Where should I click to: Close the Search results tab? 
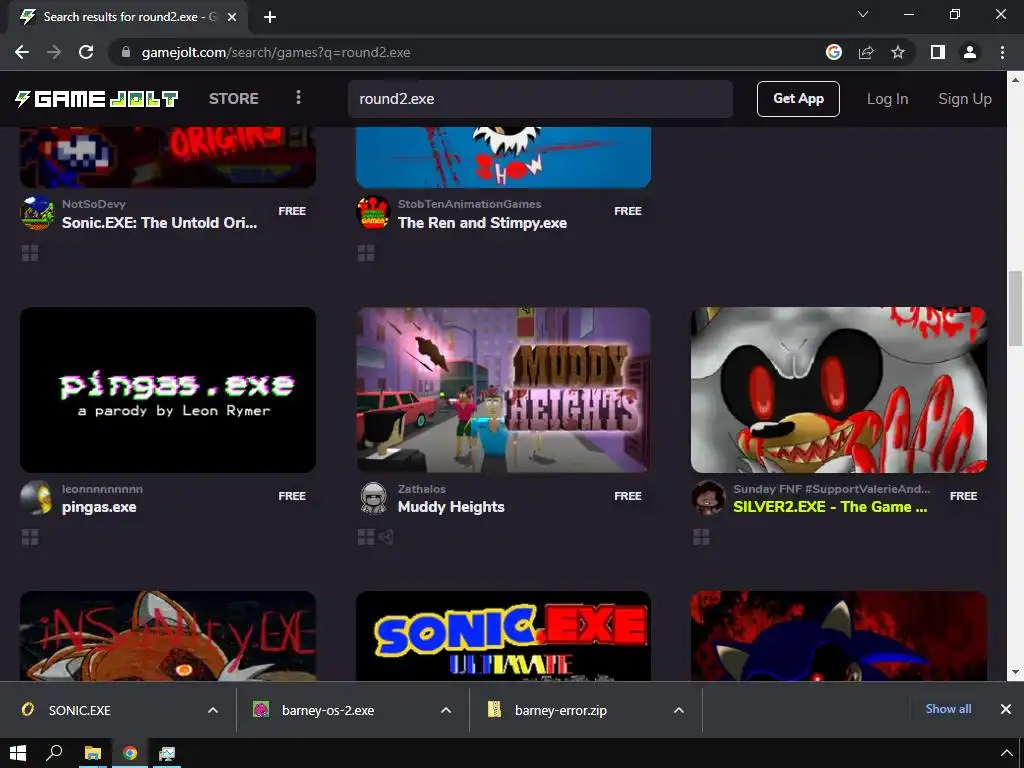[232, 17]
